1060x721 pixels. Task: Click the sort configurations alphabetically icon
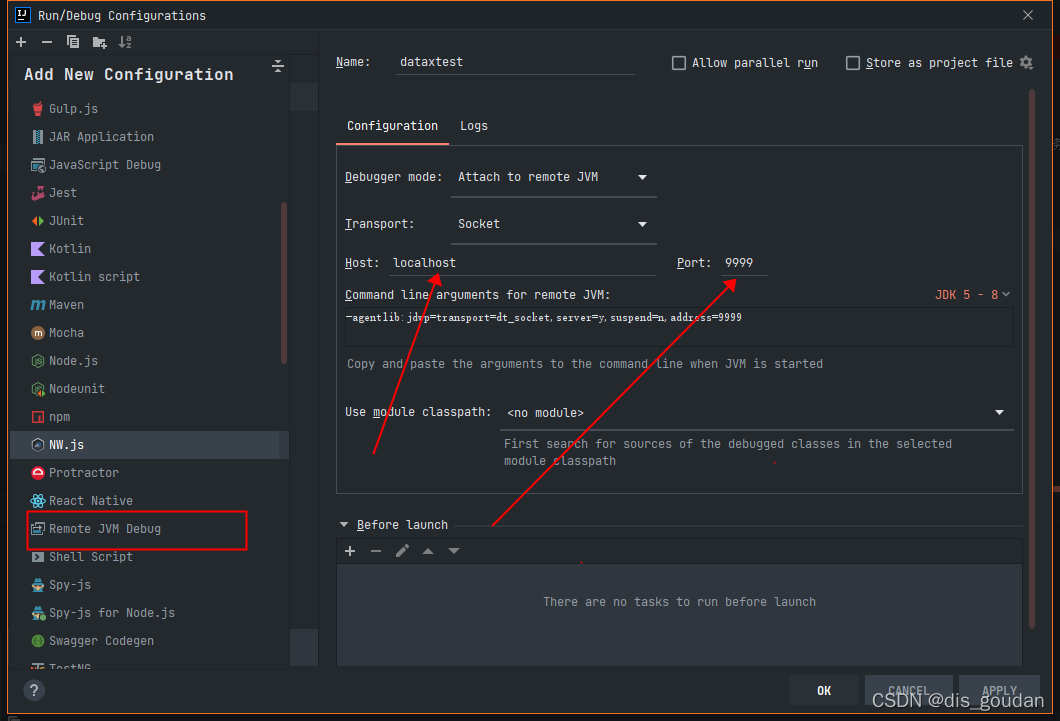pyautogui.click(x=125, y=42)
